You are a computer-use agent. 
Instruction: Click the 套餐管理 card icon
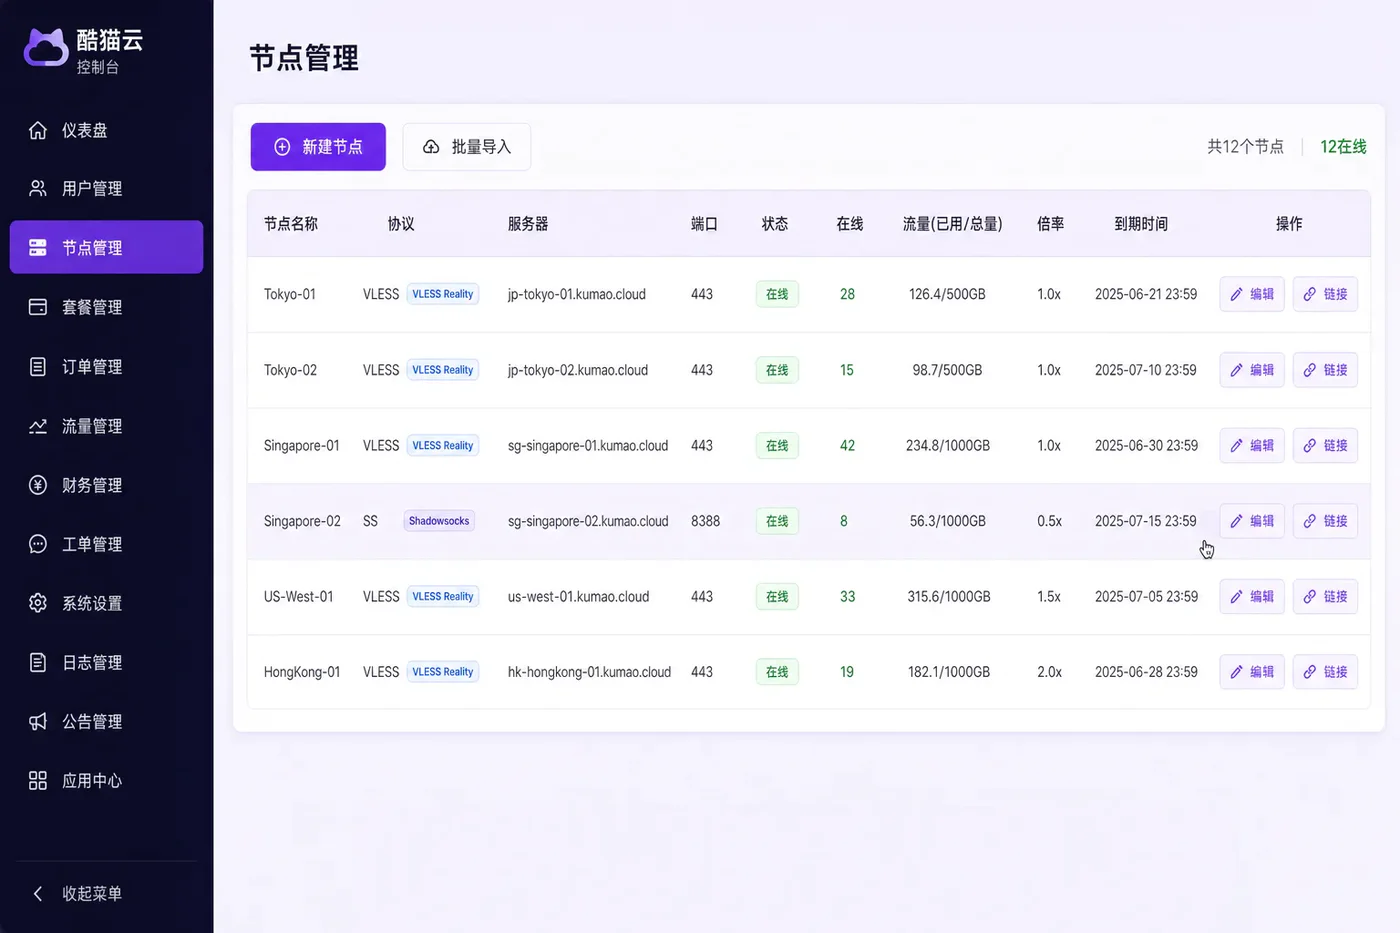coord(38,307)
